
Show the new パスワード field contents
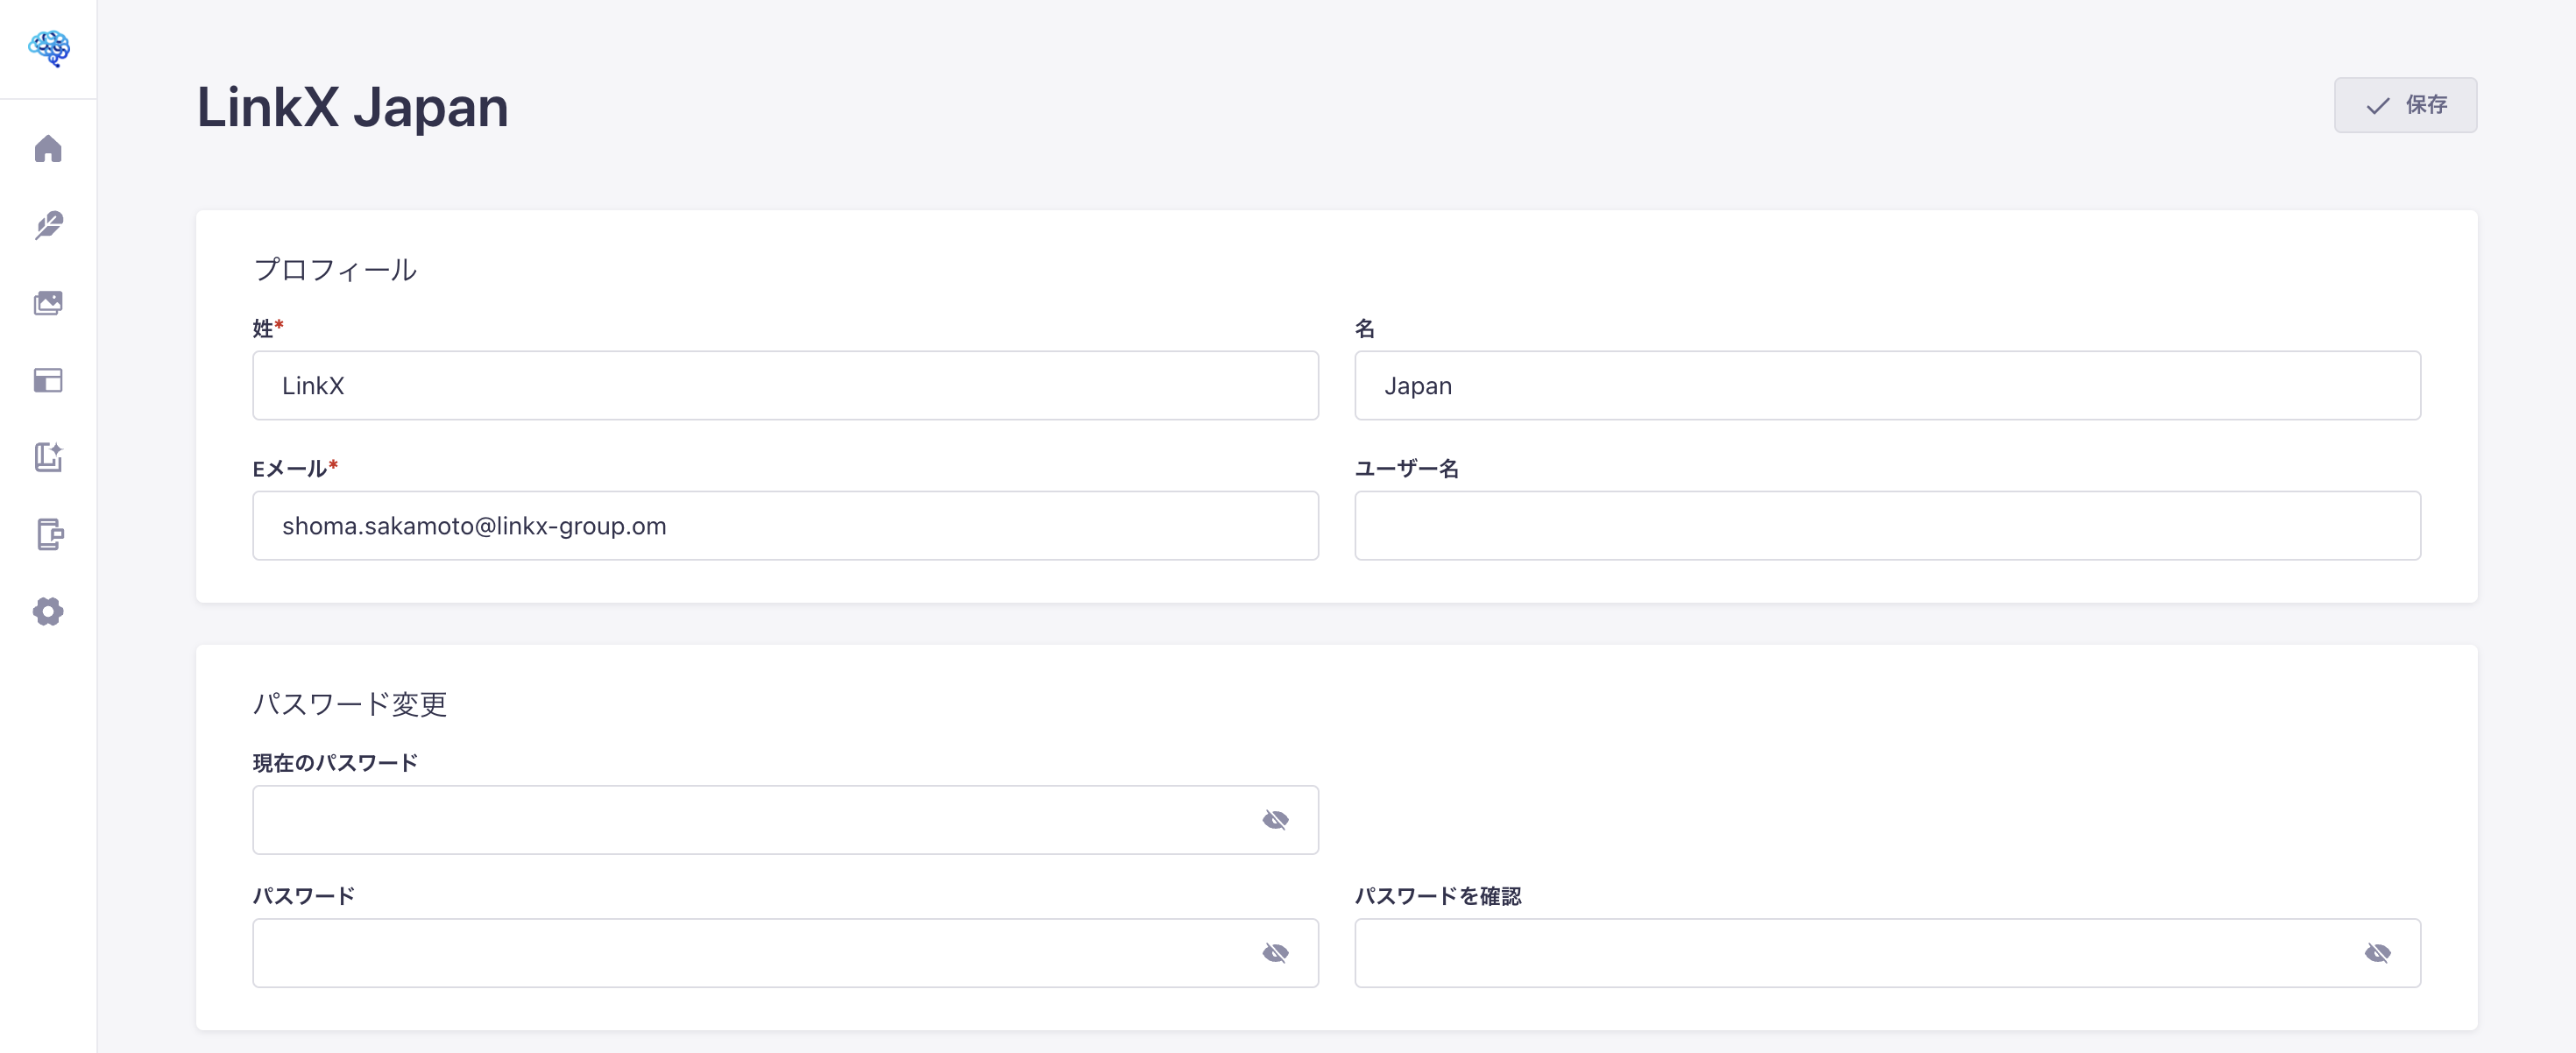(1275, 953)
